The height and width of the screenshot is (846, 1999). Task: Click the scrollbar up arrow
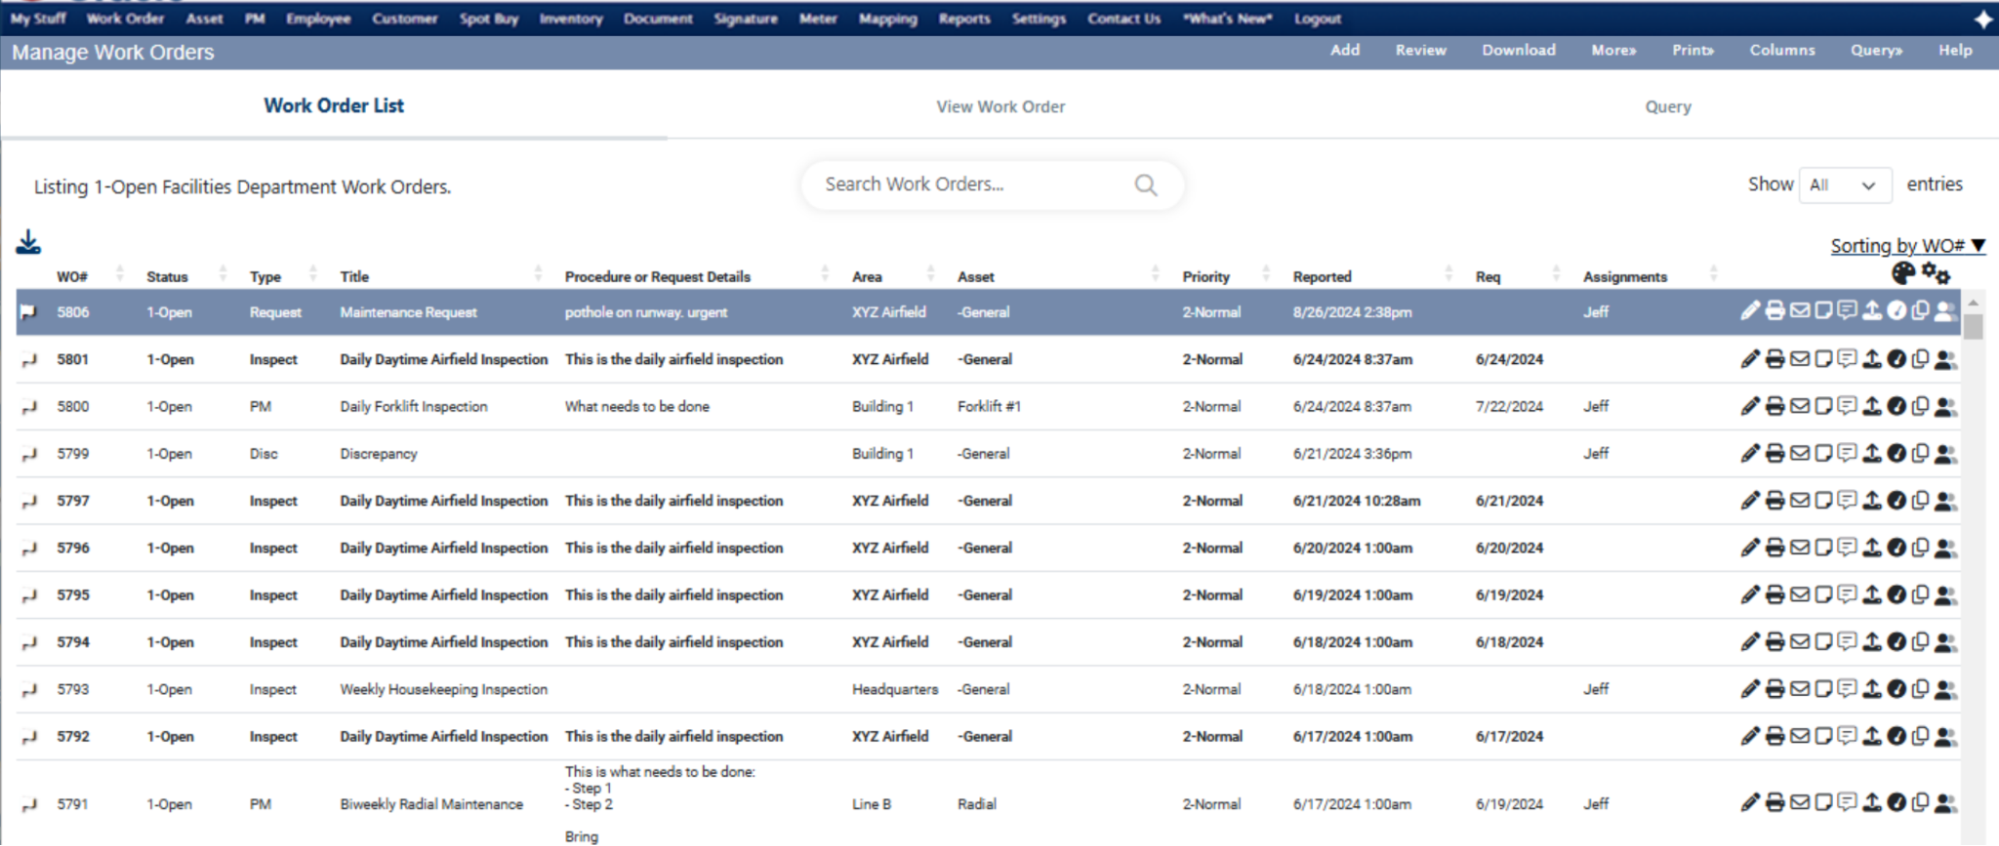[1973, 302]
